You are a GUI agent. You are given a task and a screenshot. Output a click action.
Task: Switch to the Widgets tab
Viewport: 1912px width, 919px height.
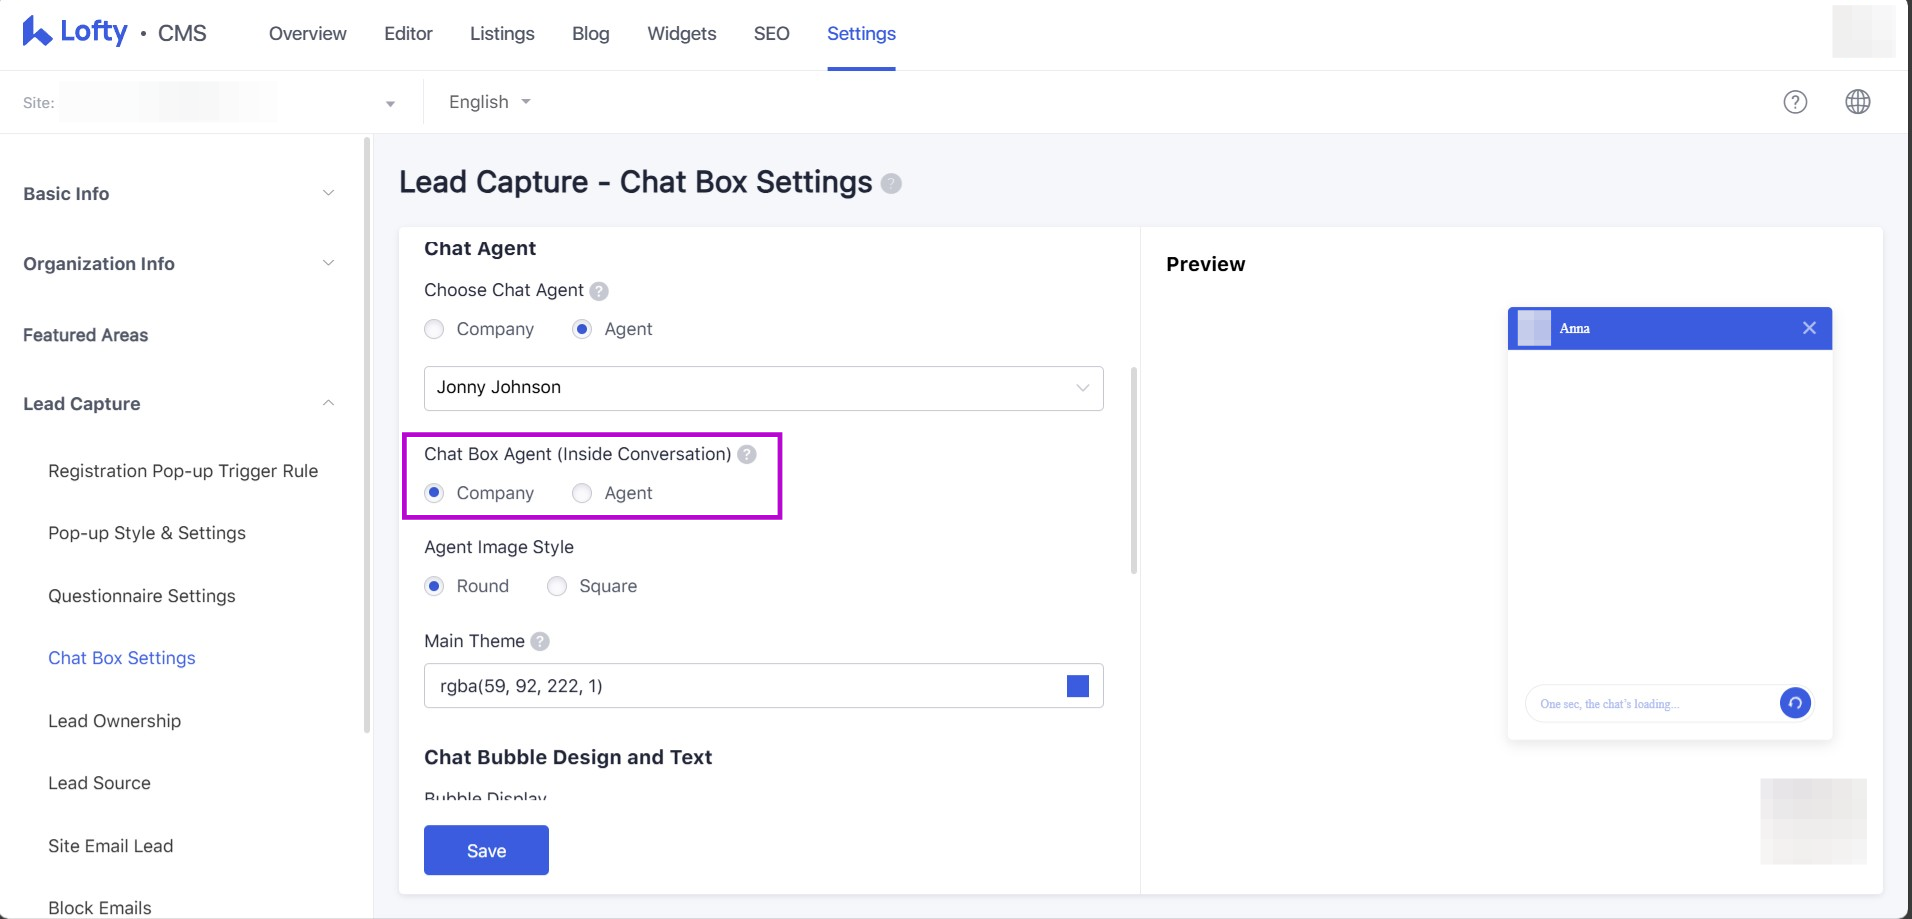point(681,34)
